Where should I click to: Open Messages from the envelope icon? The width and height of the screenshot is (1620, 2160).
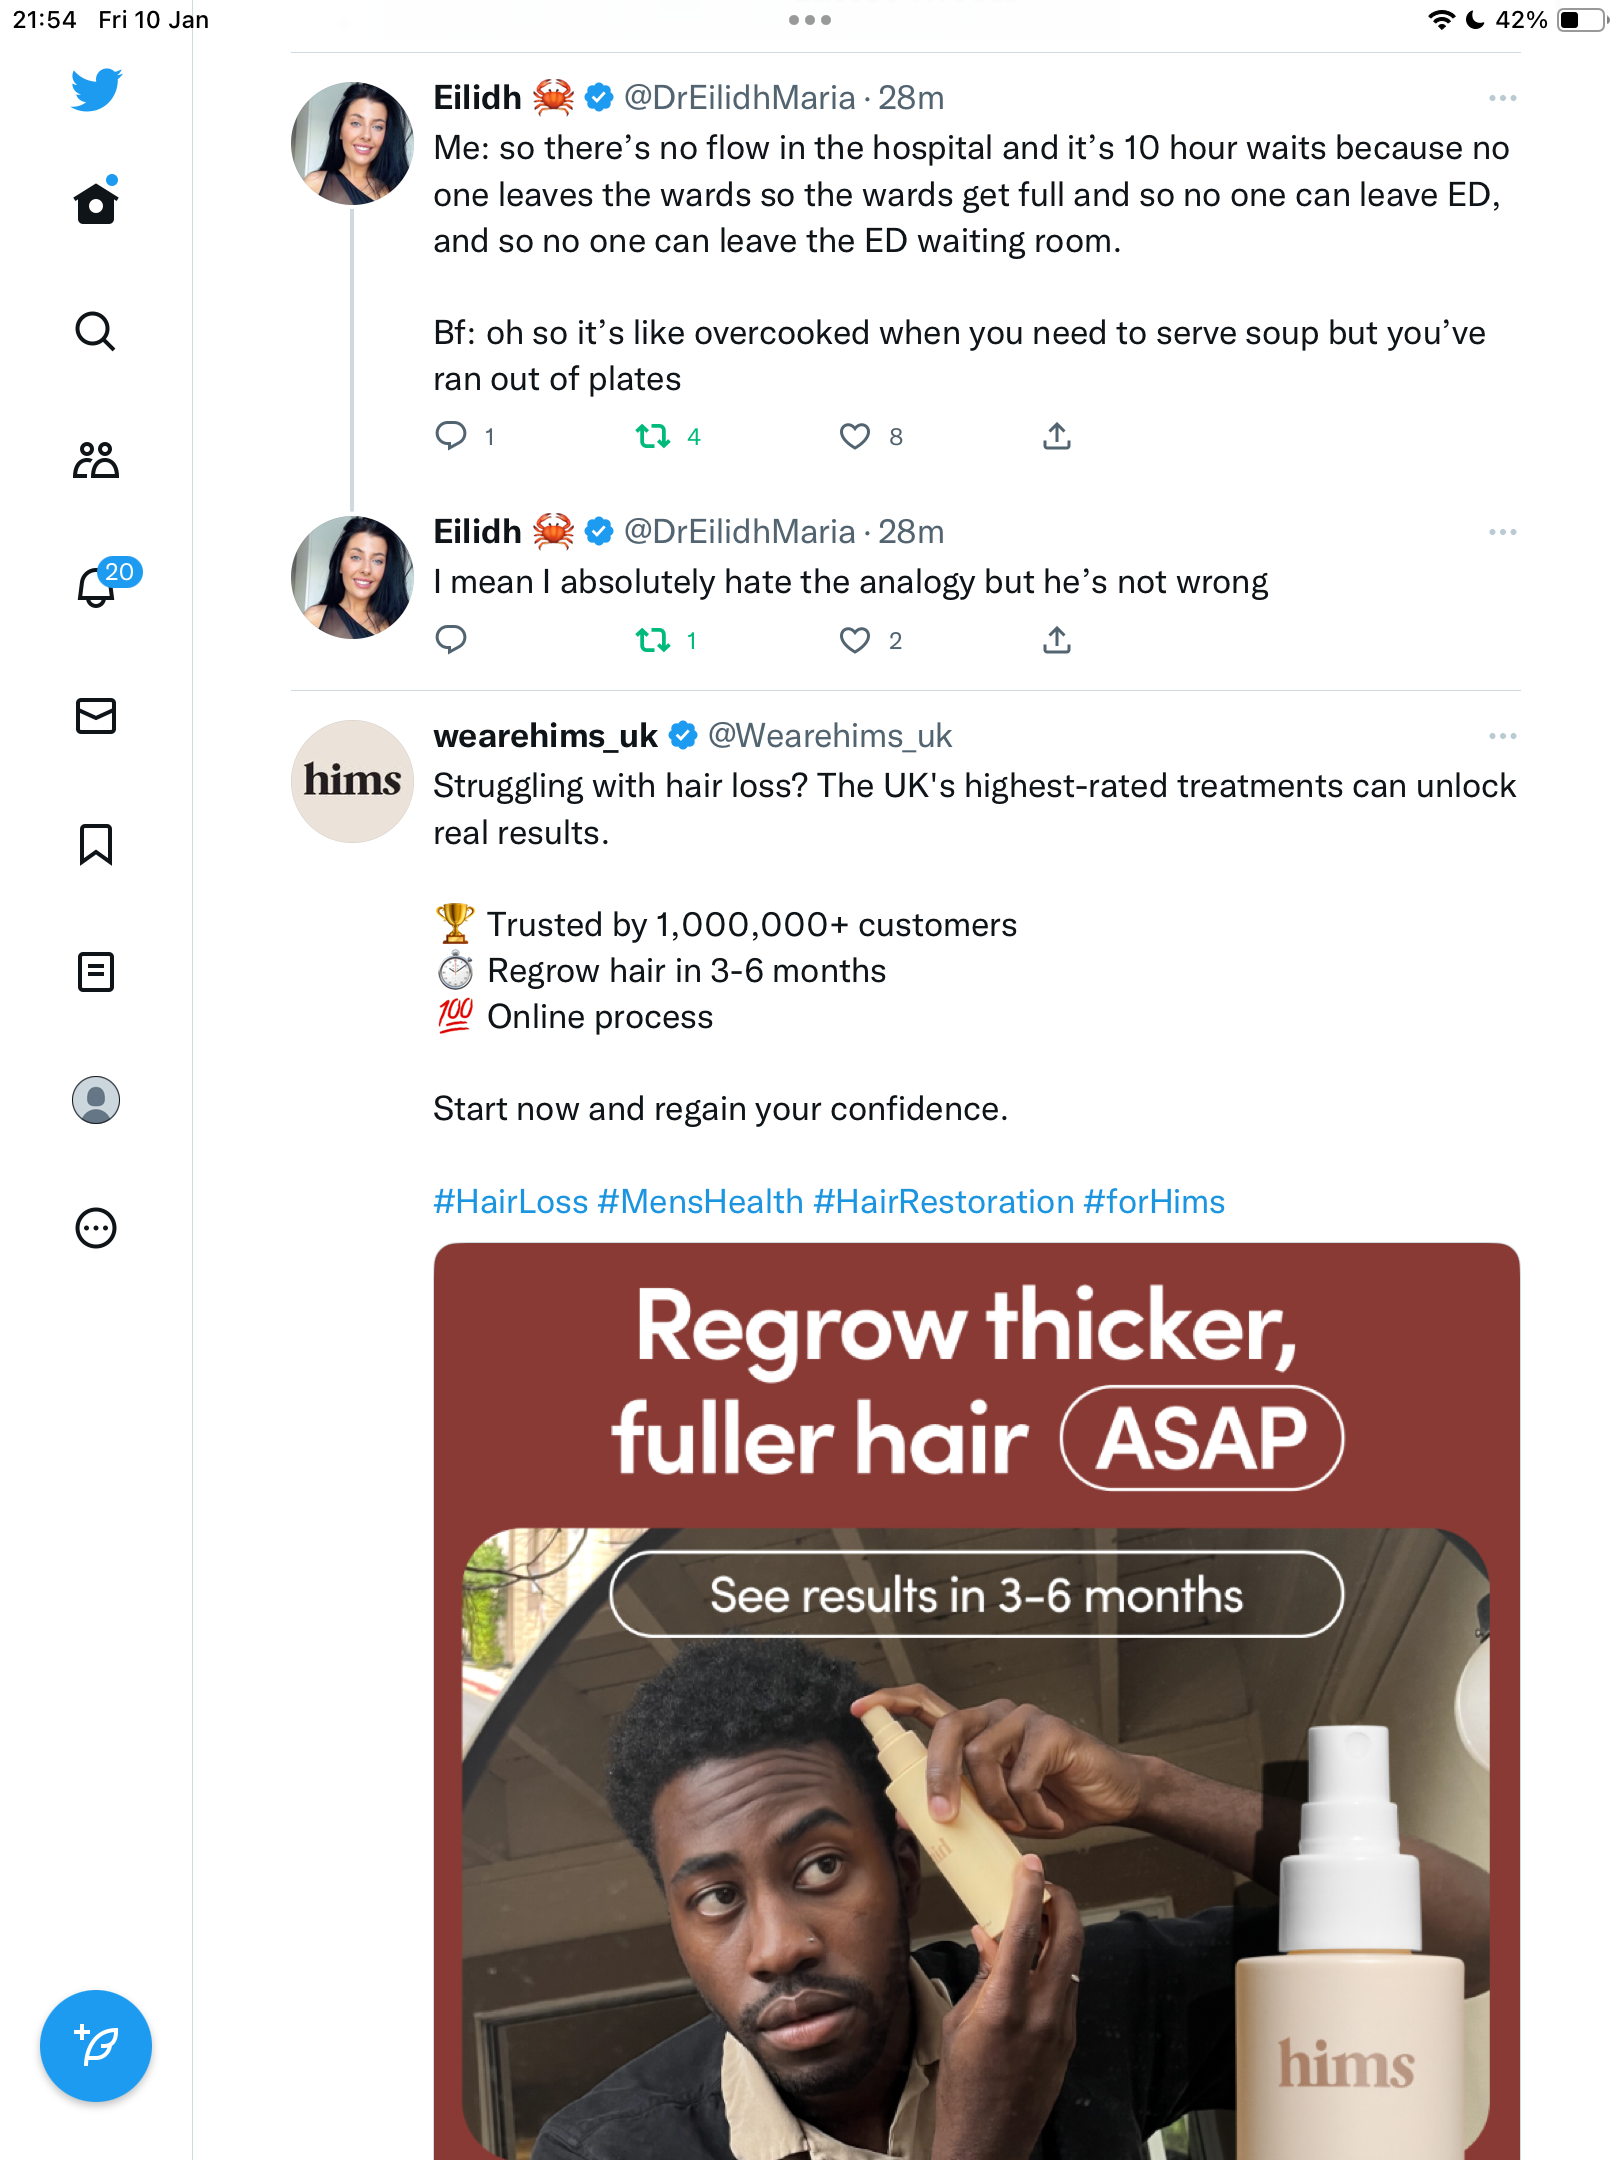tap(96, 716)
